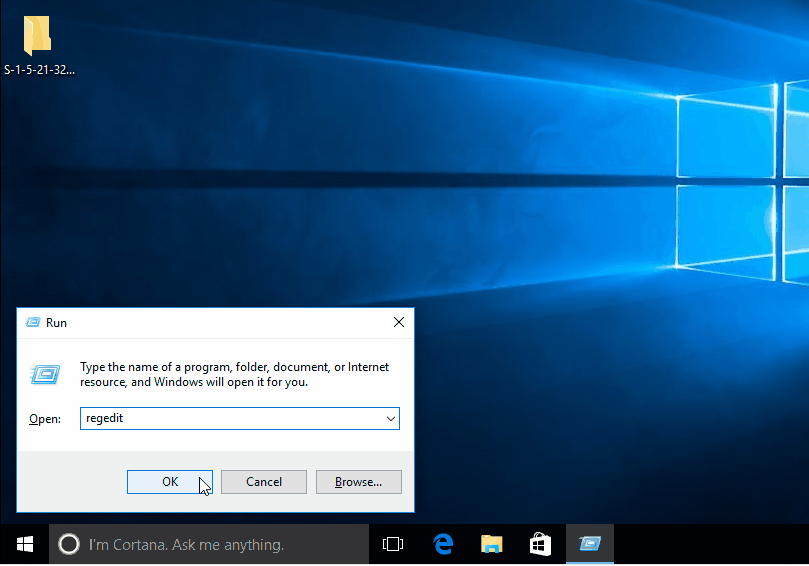Viewport: 809px width, 566px height.
Task: Open the Windows Store taskbar icon
Action: pyautogui.click(x=540, y=545)
